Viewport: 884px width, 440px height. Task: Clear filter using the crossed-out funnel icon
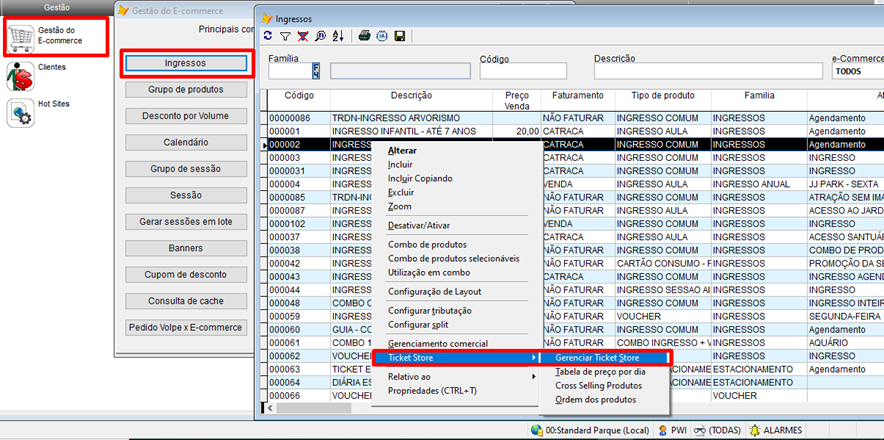click(302, 36)
